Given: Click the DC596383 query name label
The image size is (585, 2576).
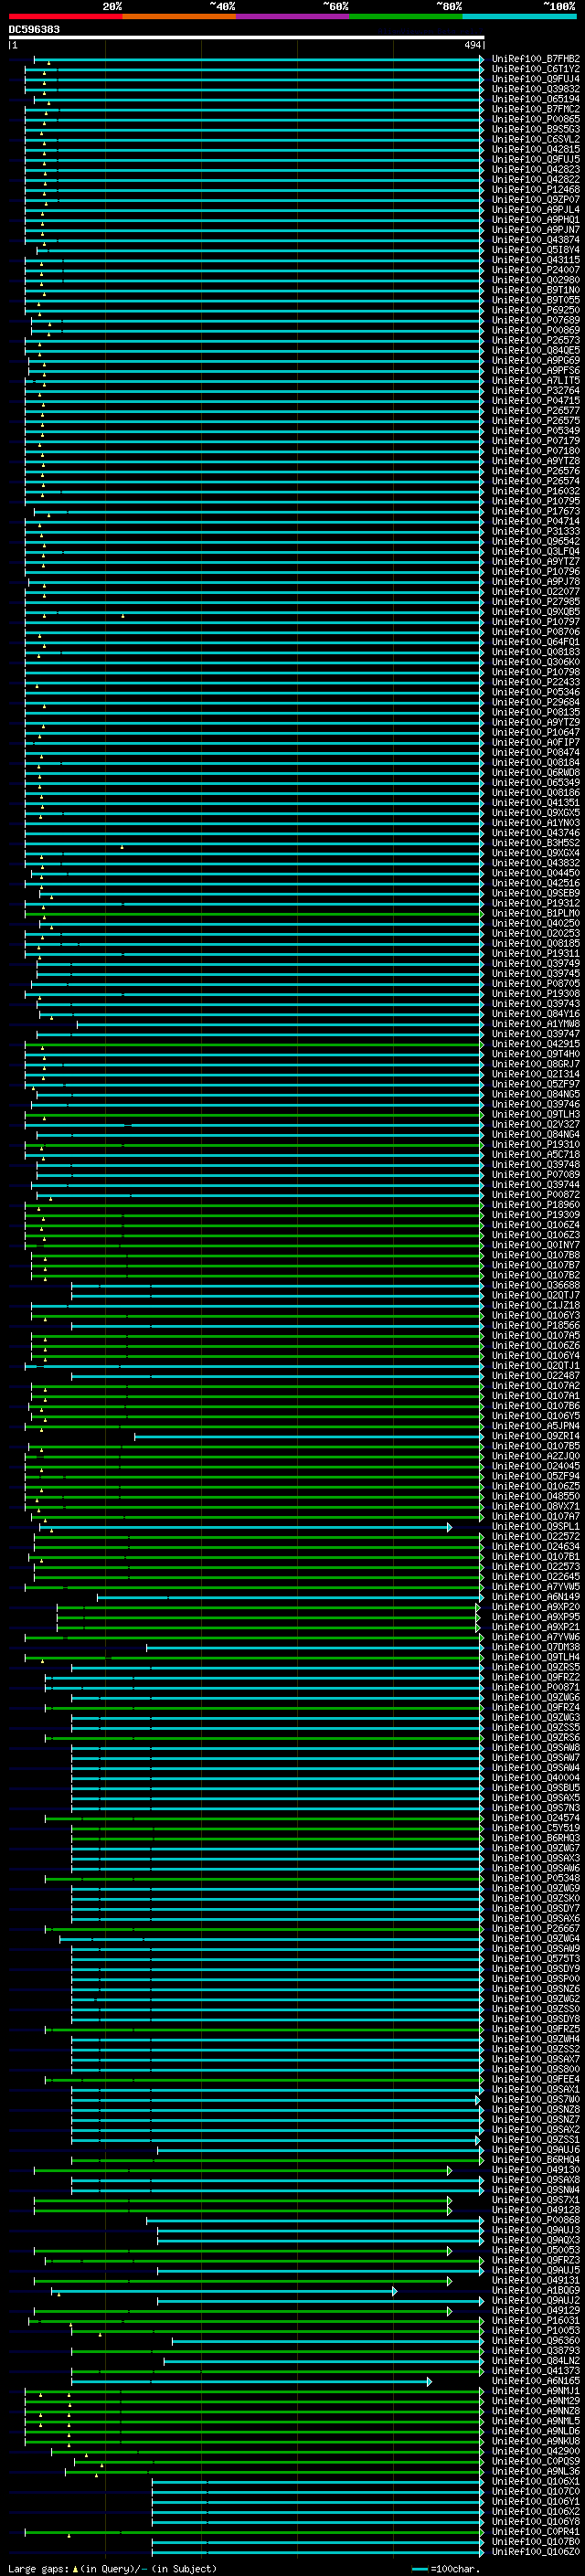Looking at the screenshot, I should (34, 29).
